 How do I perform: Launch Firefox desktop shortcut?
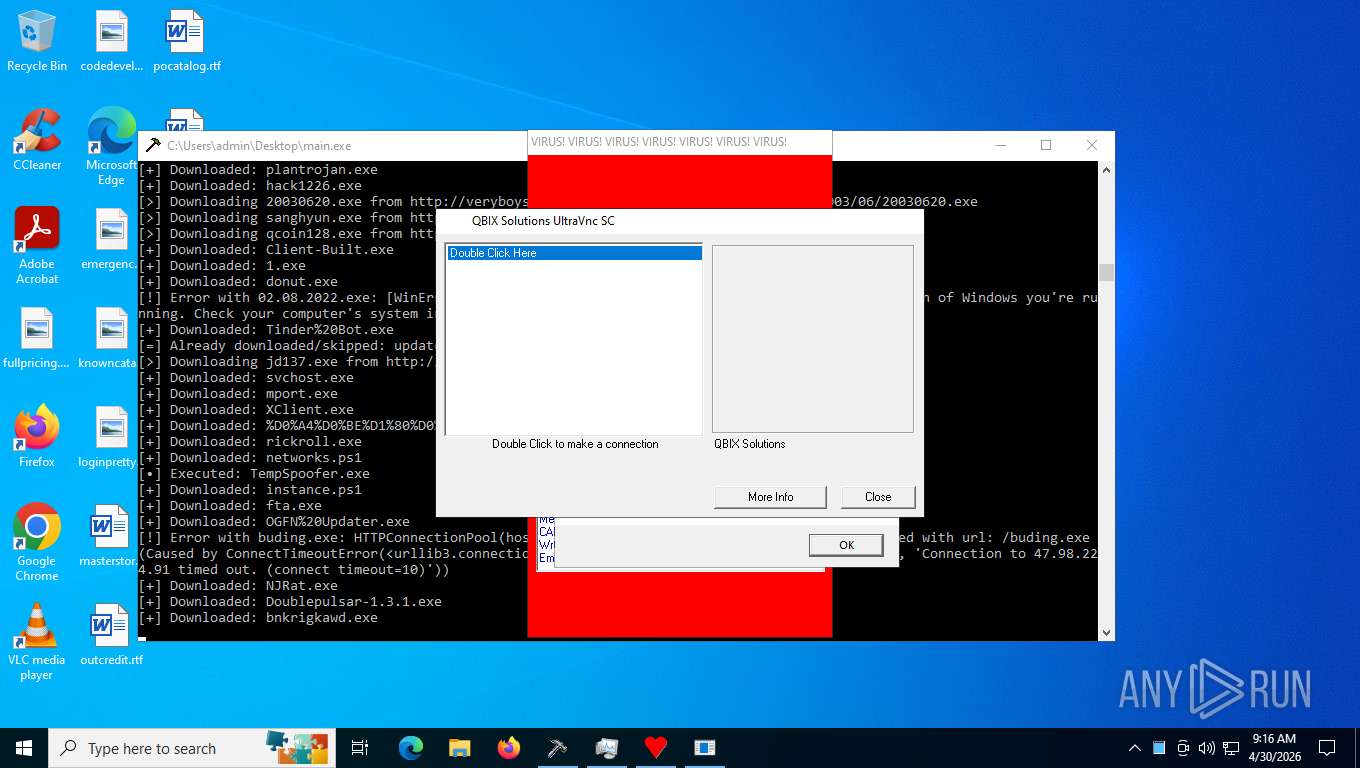pyautogui.click(x=37, y=437)
